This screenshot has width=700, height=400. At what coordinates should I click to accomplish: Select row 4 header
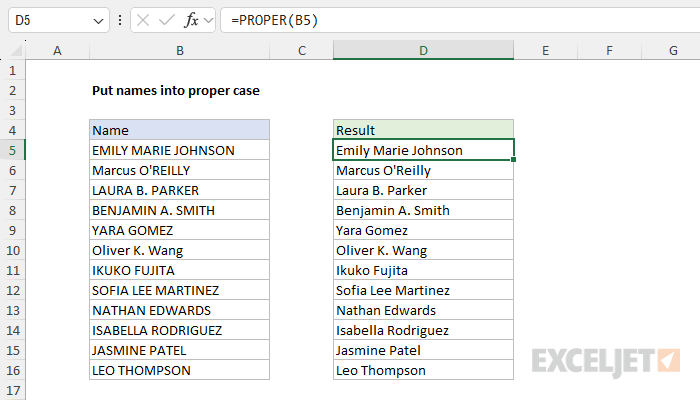(12, 130)
